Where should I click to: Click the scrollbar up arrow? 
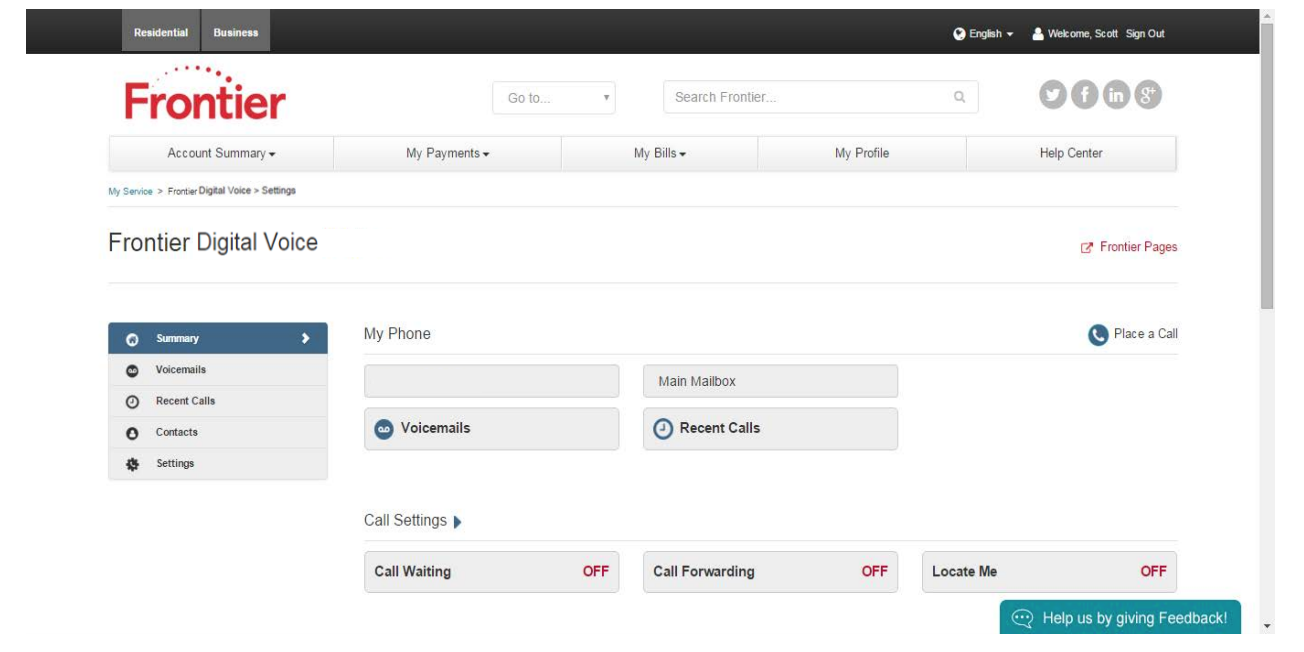[1267, 16]
